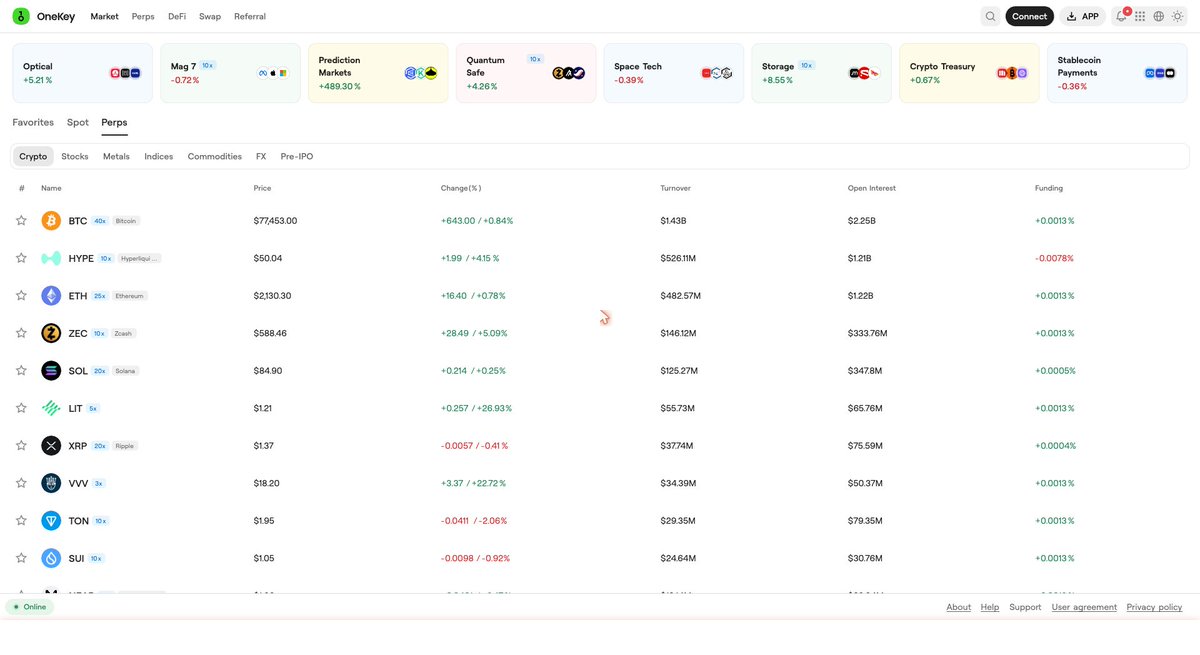This screenshot has width=1200, height=655.
Task: Click the Zcash coin icon
Action: click(x=51, y=333)
